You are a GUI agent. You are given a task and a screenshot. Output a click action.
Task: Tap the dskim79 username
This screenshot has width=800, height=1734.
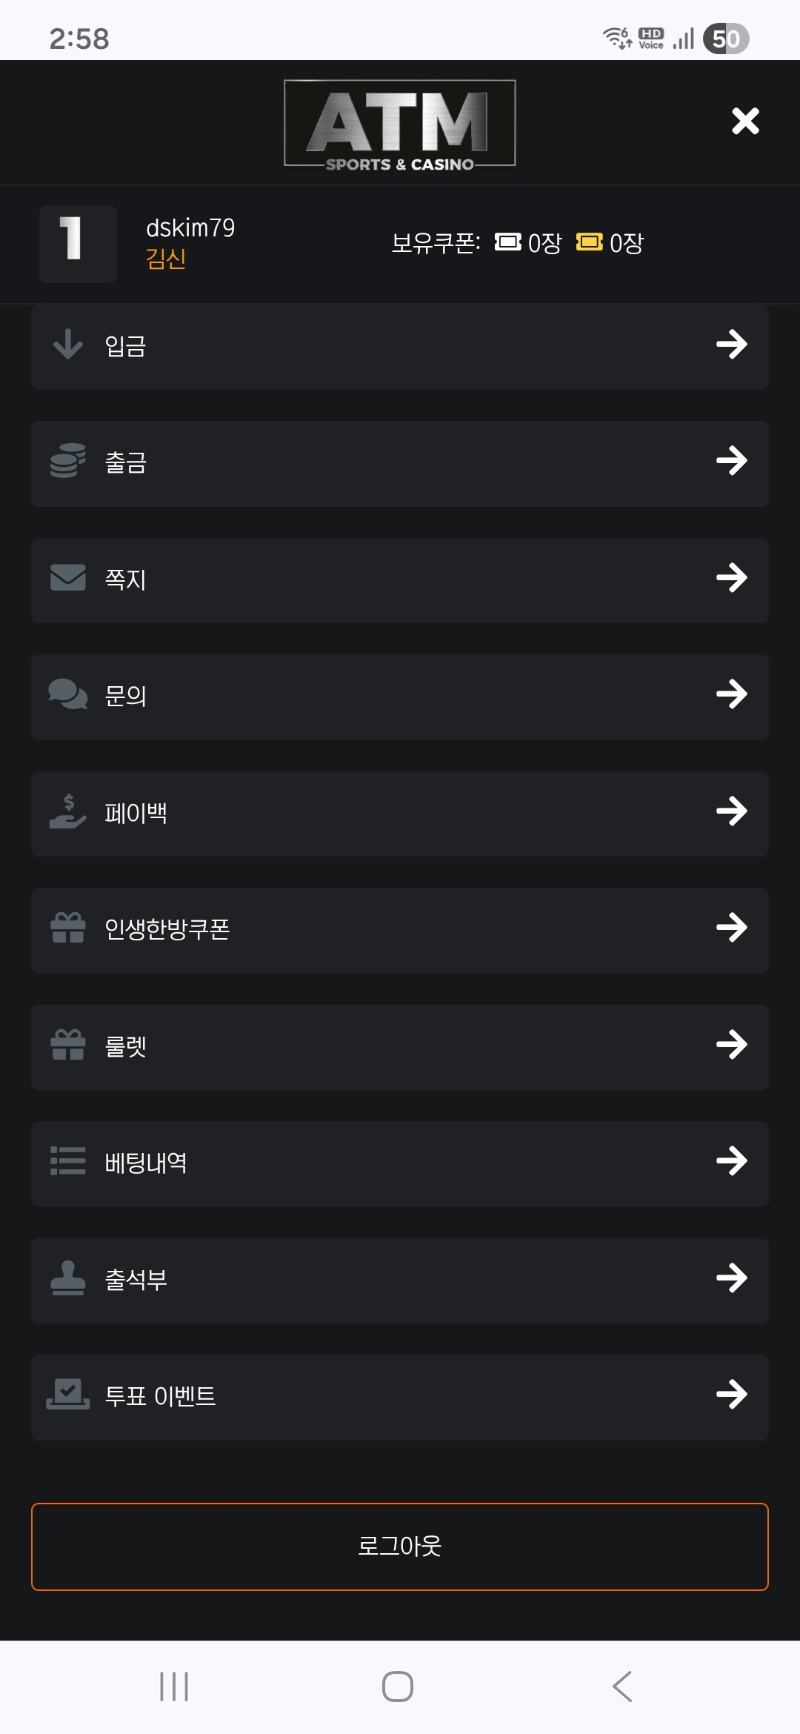pyautogui.click(x=190, y=228)
